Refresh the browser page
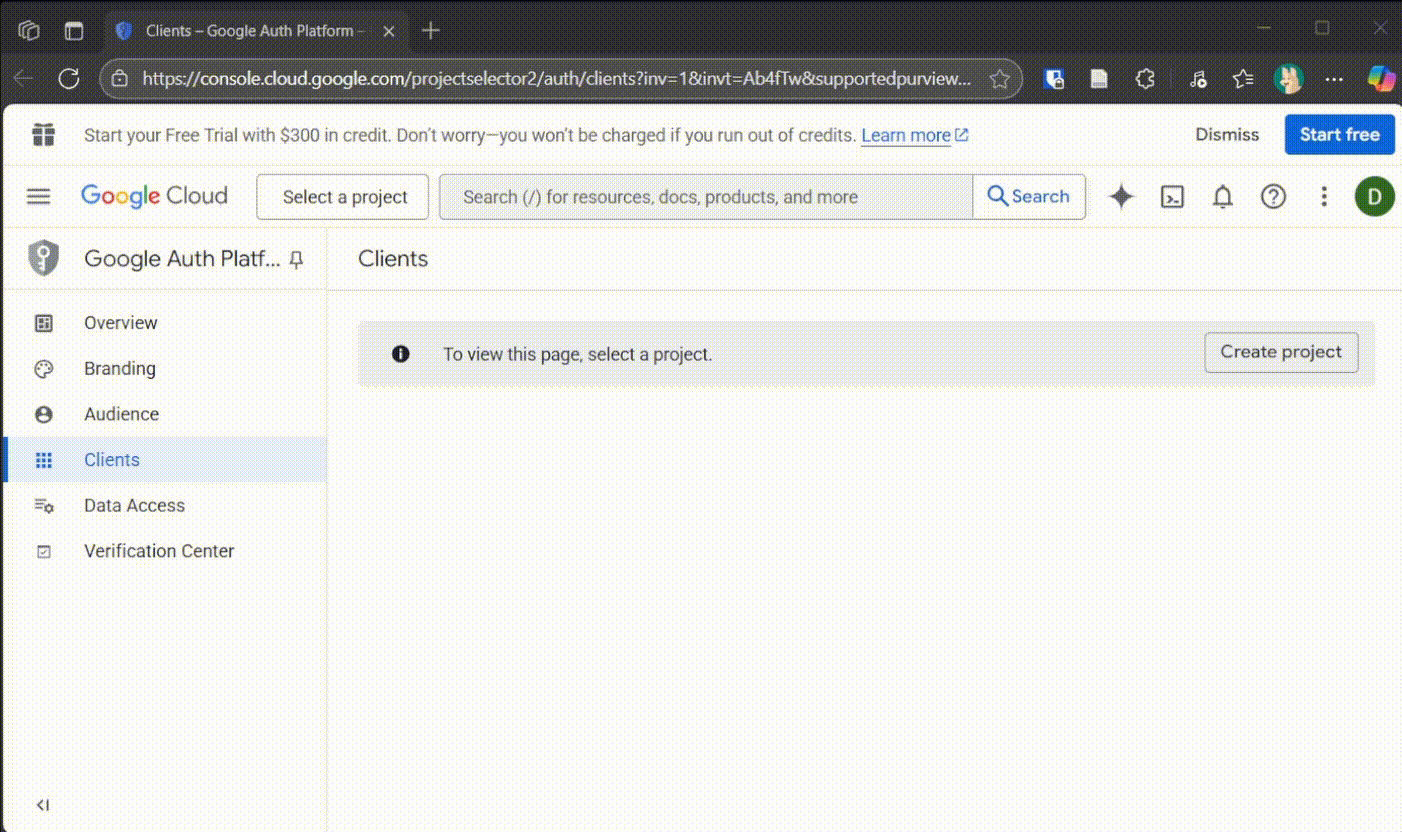1402x832 pixels. point(69,79)
